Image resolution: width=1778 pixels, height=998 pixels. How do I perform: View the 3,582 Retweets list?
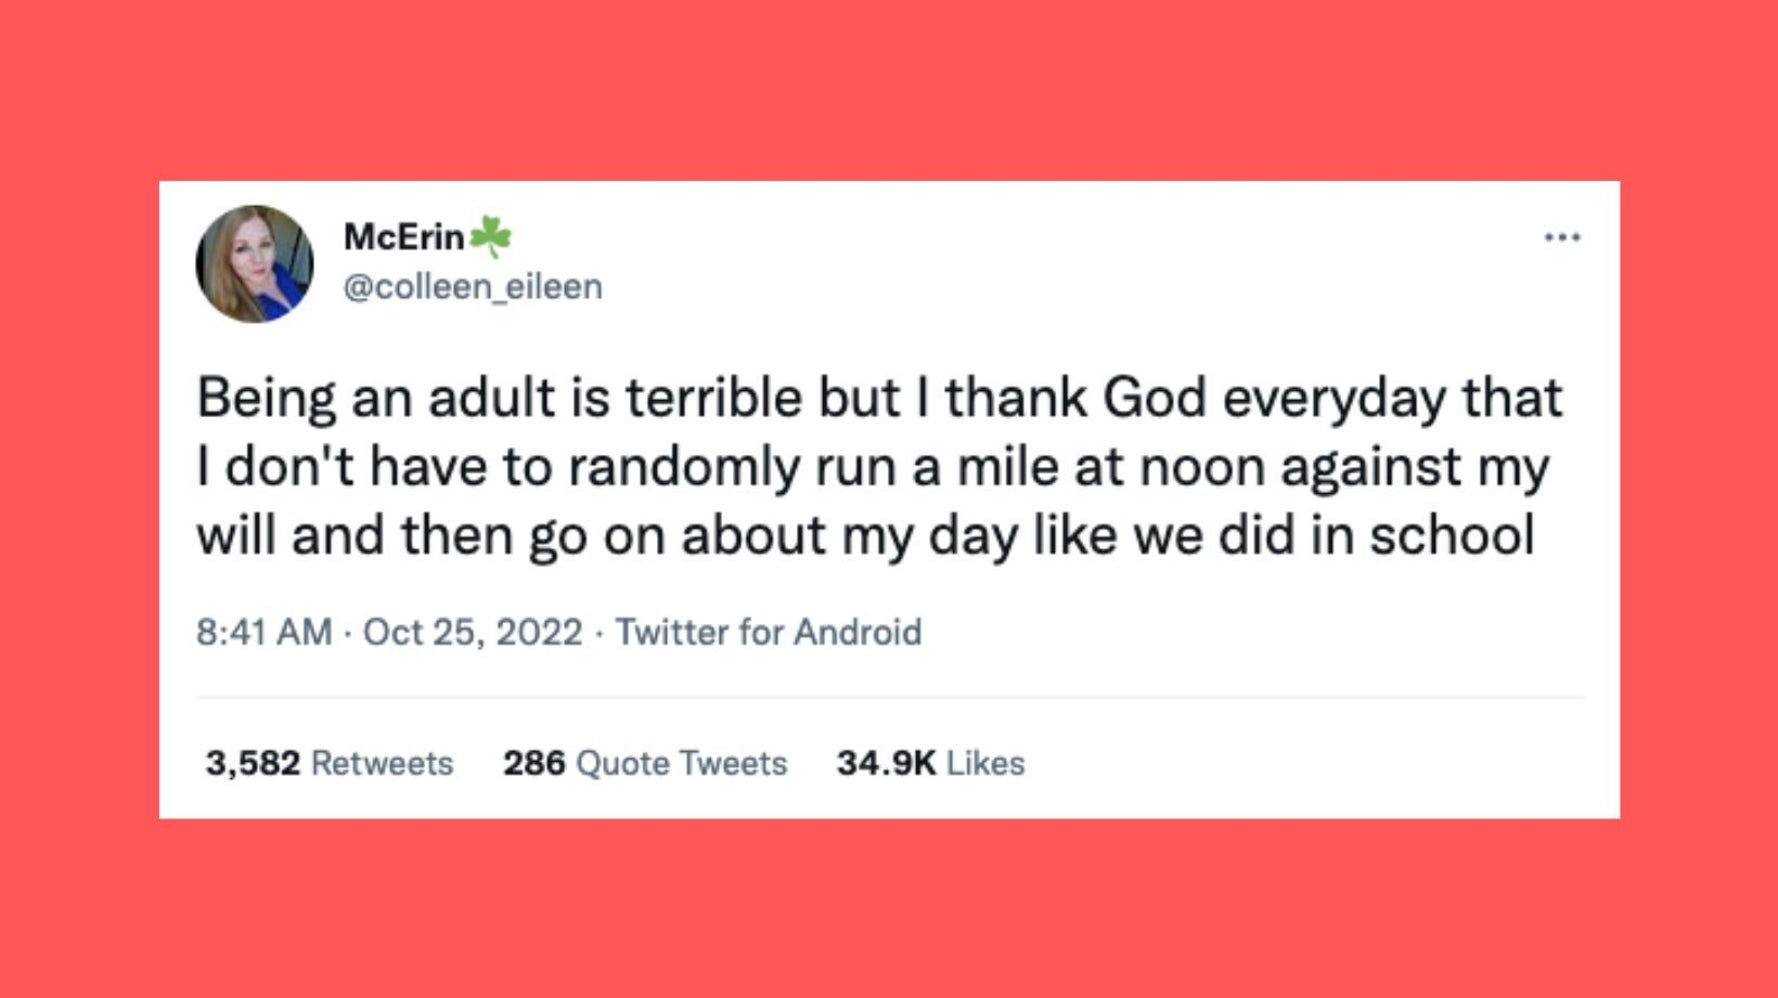coord(329,763)
